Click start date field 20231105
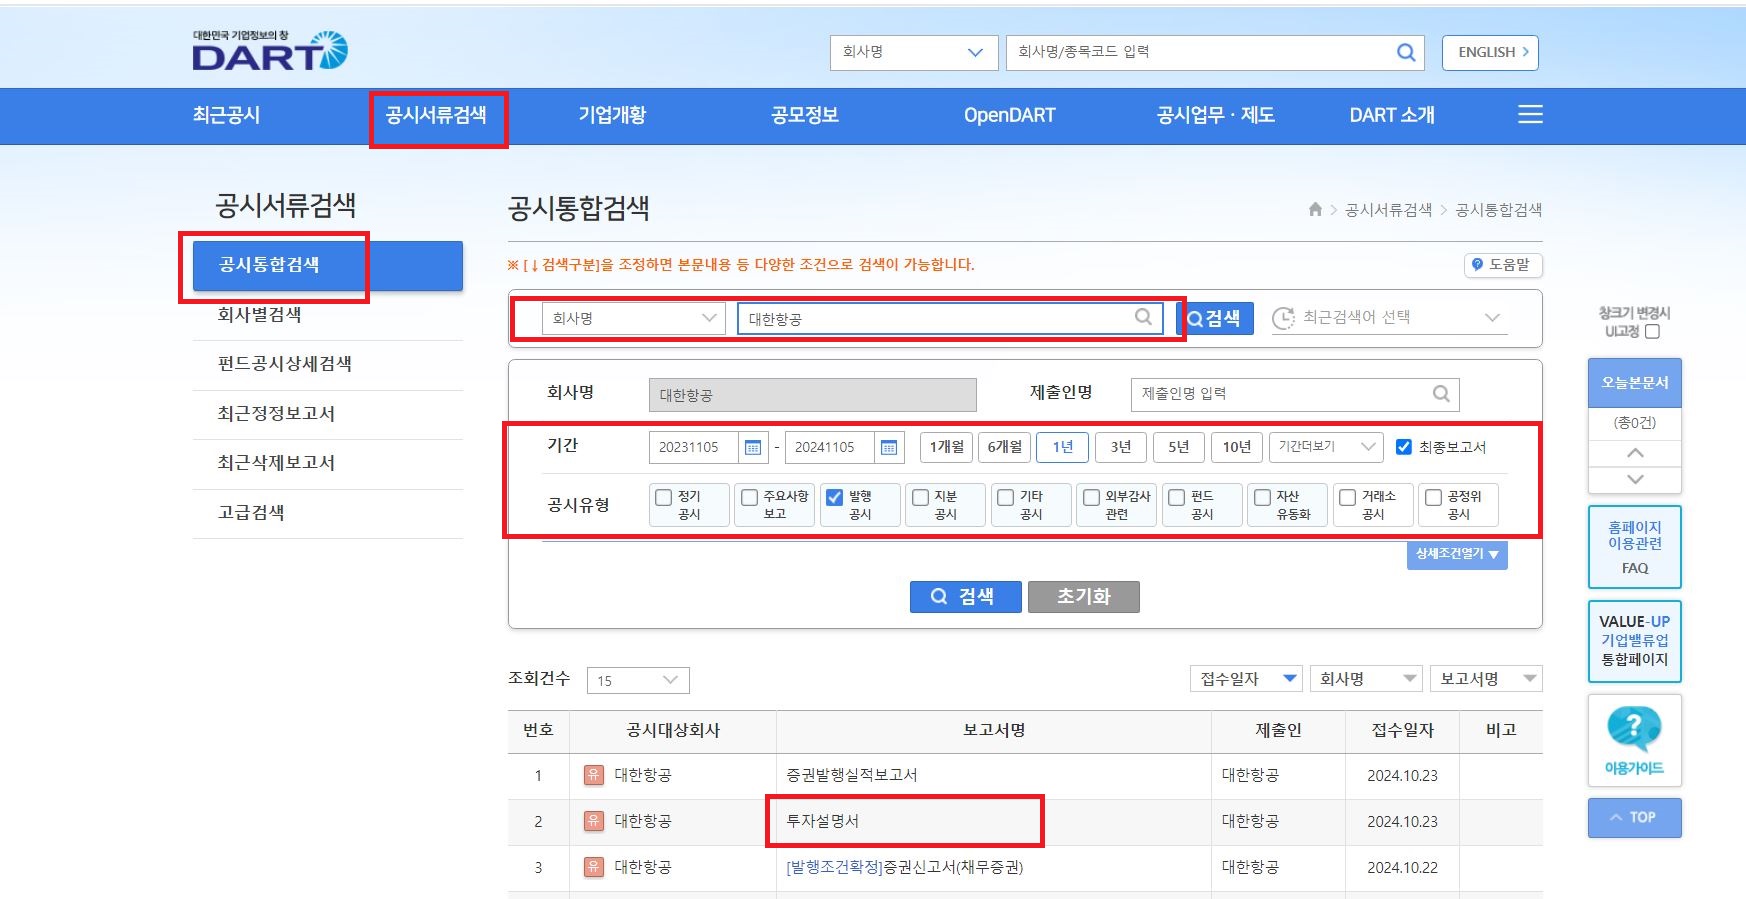The height and width of the screenshot is (899, 1746). (x=693, y=447)
